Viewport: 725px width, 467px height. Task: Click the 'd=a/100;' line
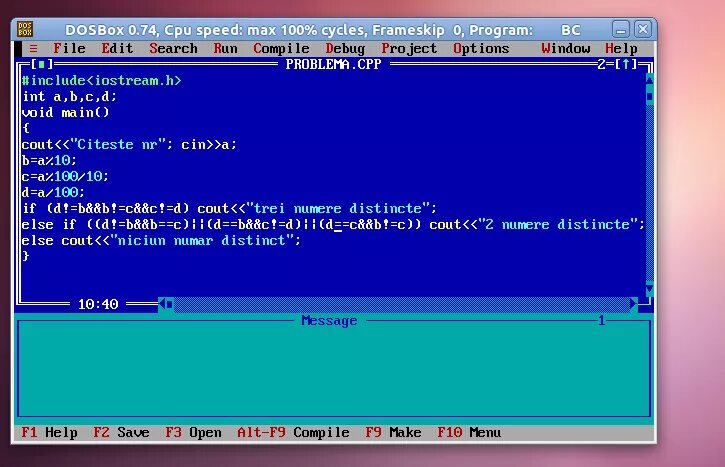coord(53,192)
